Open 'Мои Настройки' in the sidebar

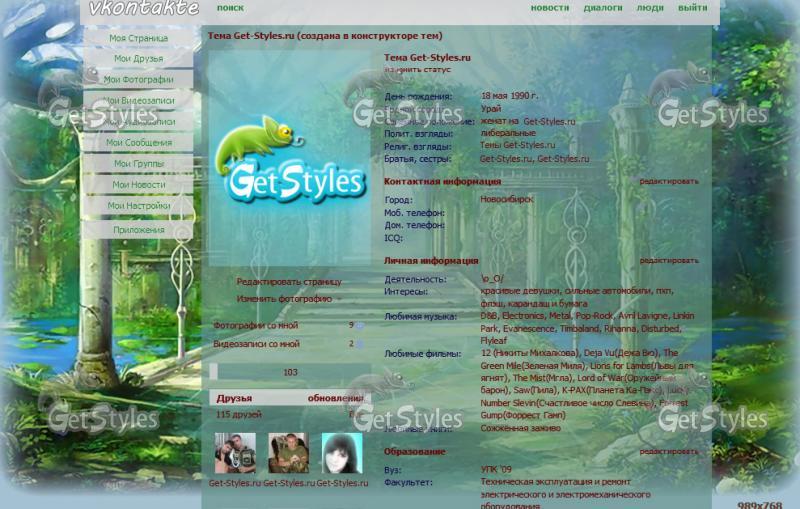coord(138,206)
